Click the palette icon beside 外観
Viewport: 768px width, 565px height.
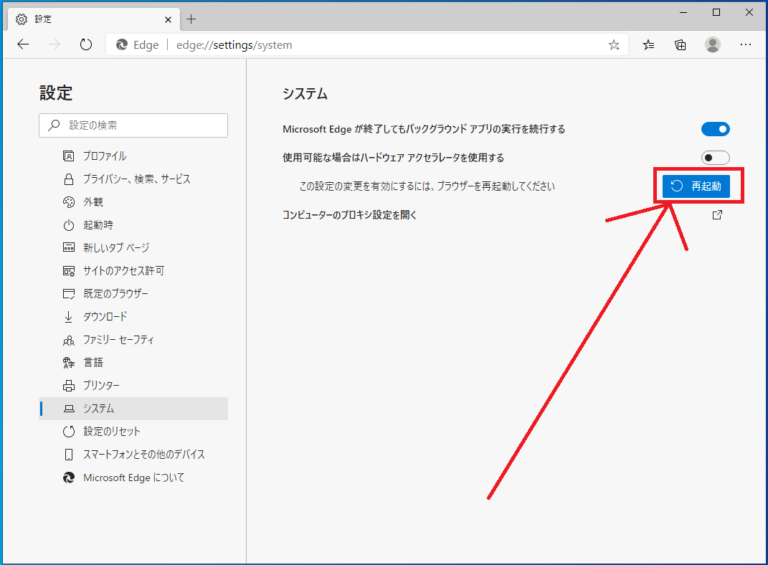click(69, 202)
